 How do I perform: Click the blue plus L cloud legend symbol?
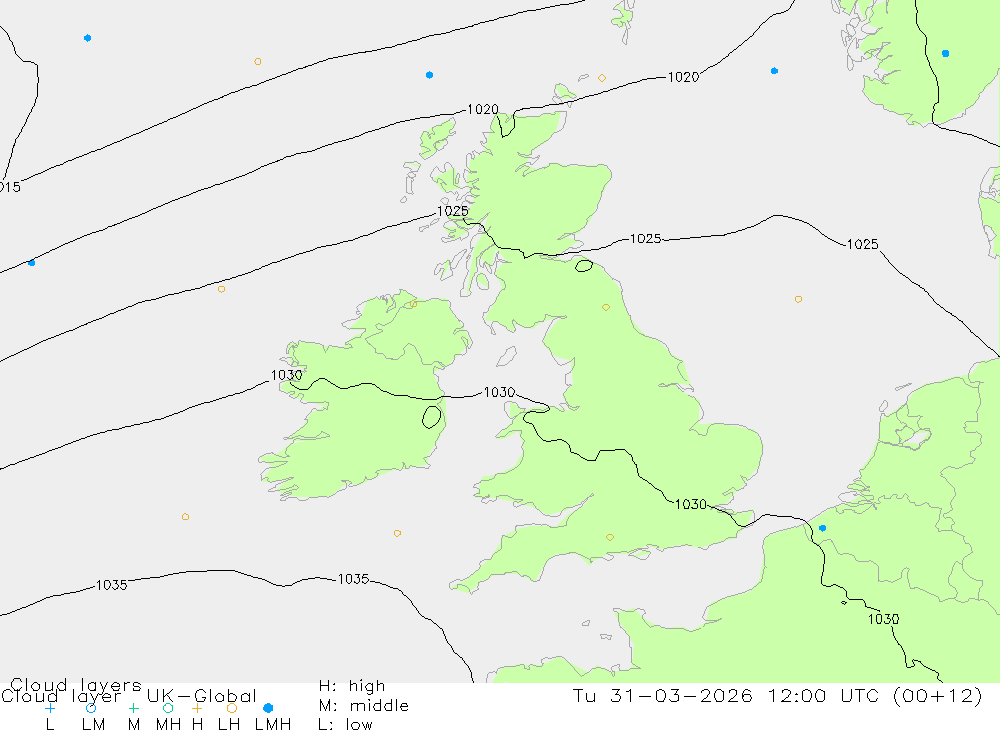(50, 708)
